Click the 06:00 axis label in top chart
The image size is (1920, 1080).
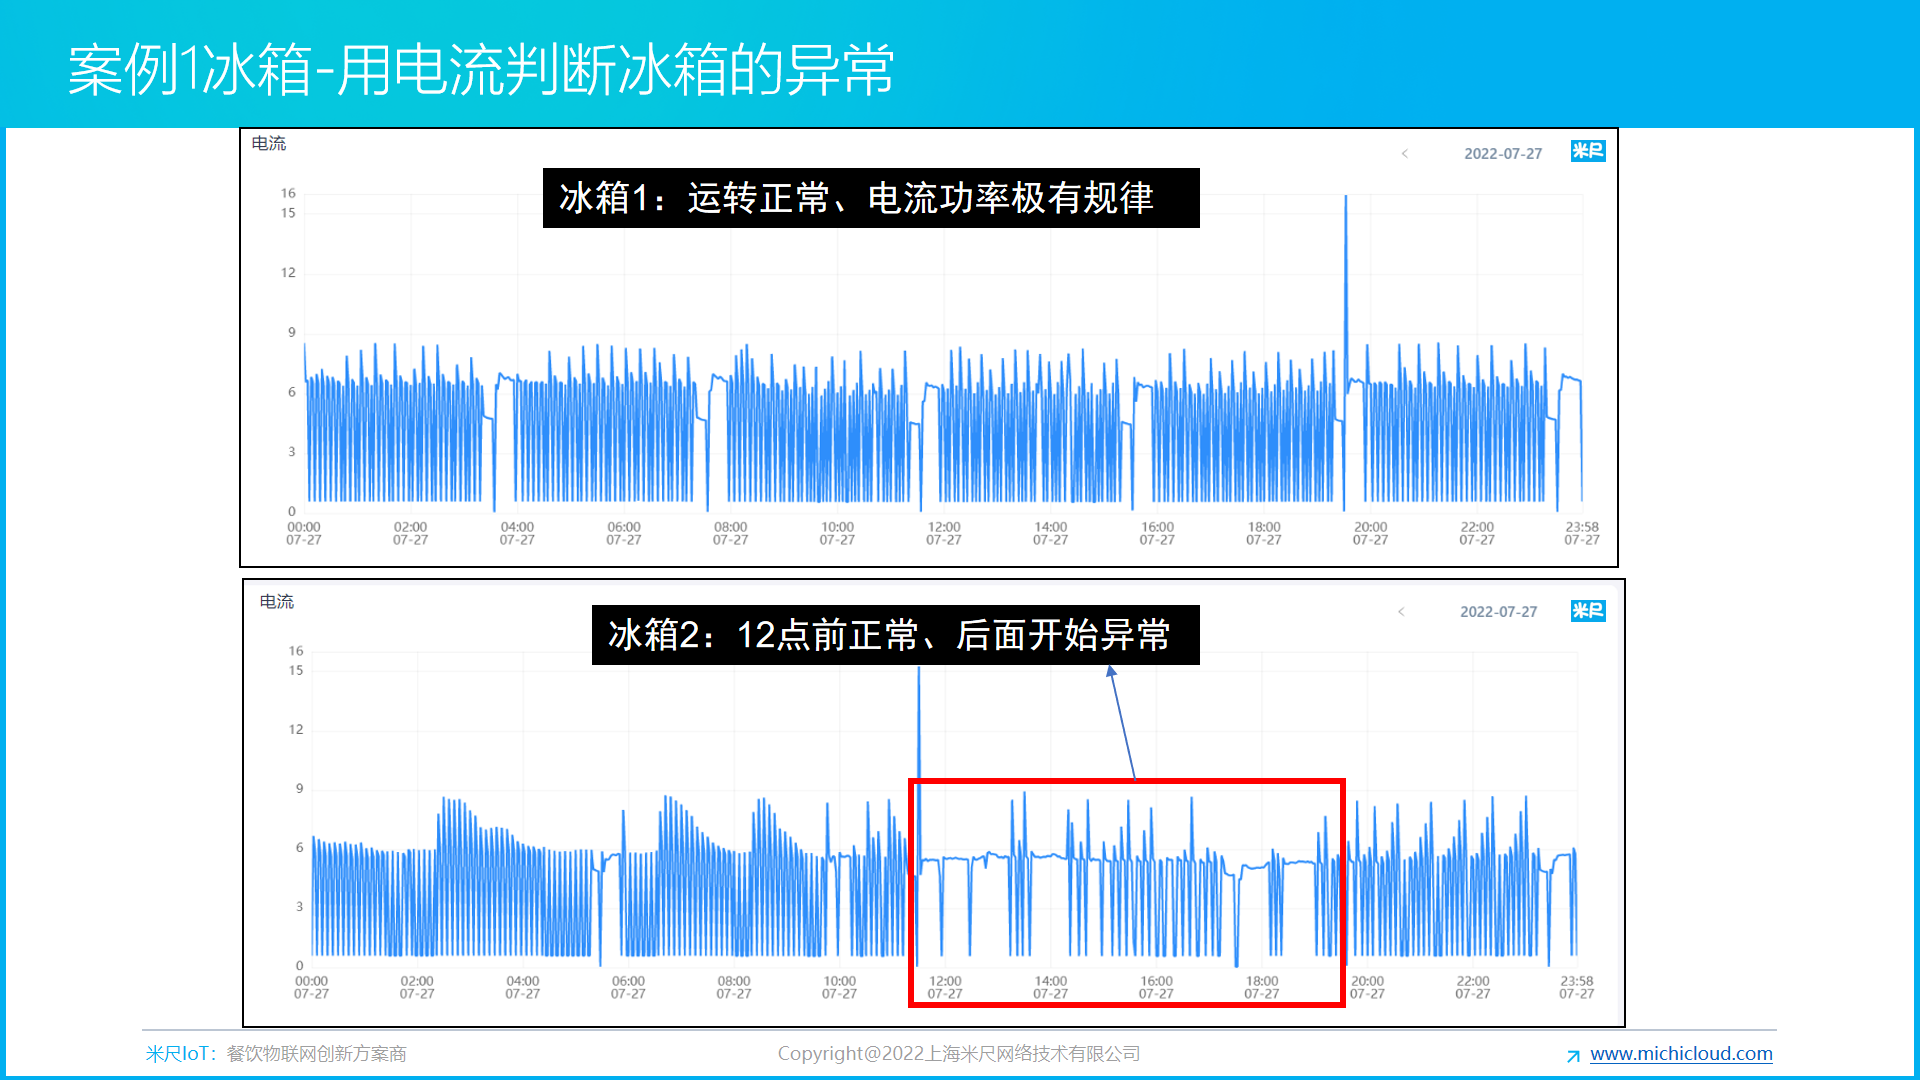623,533
